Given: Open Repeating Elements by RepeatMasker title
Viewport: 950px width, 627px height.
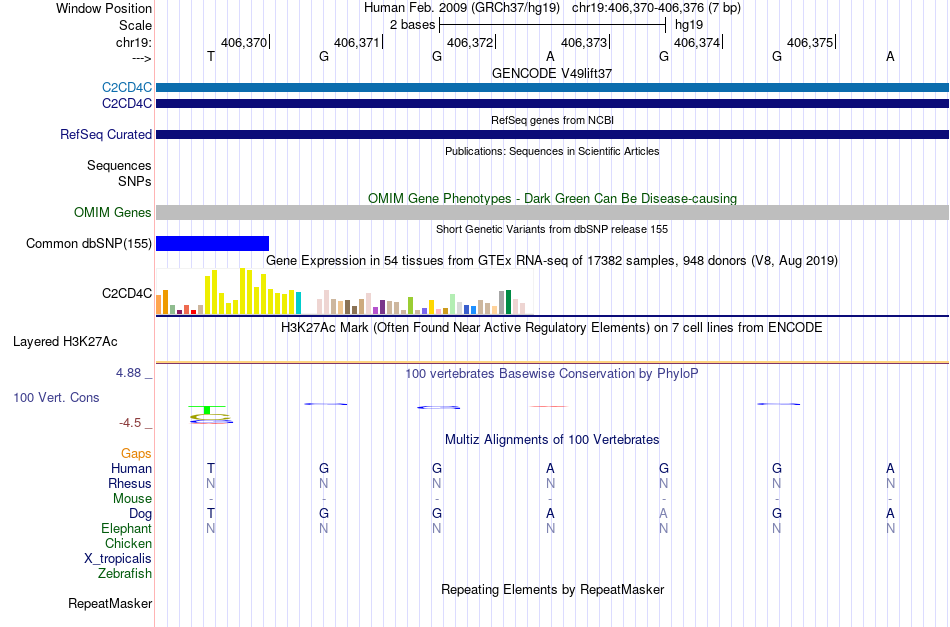Looking at the screenshot, I should (552, 589).
